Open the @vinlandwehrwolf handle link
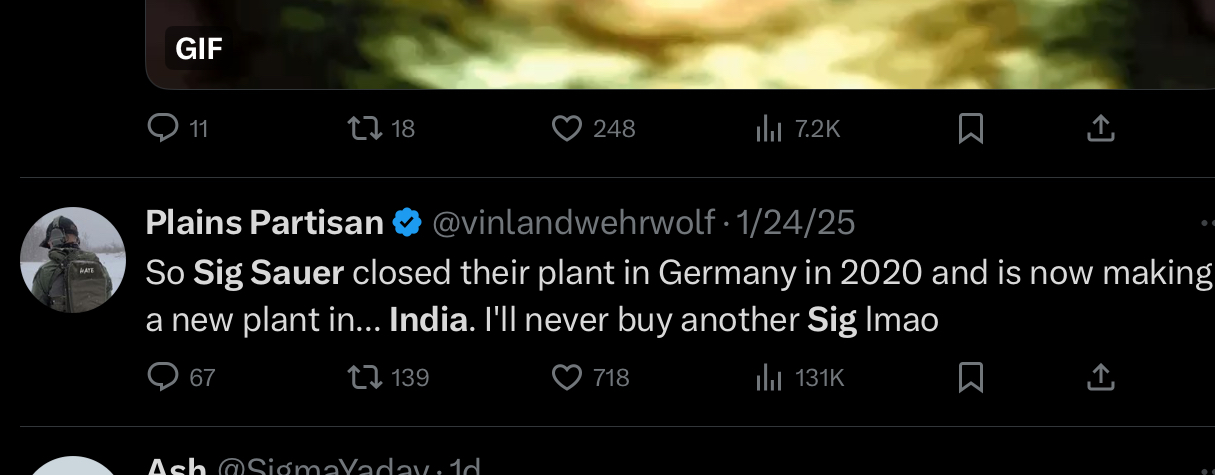Image resolution: width=1215 pixels, height=475 pixels. point(573,223)
